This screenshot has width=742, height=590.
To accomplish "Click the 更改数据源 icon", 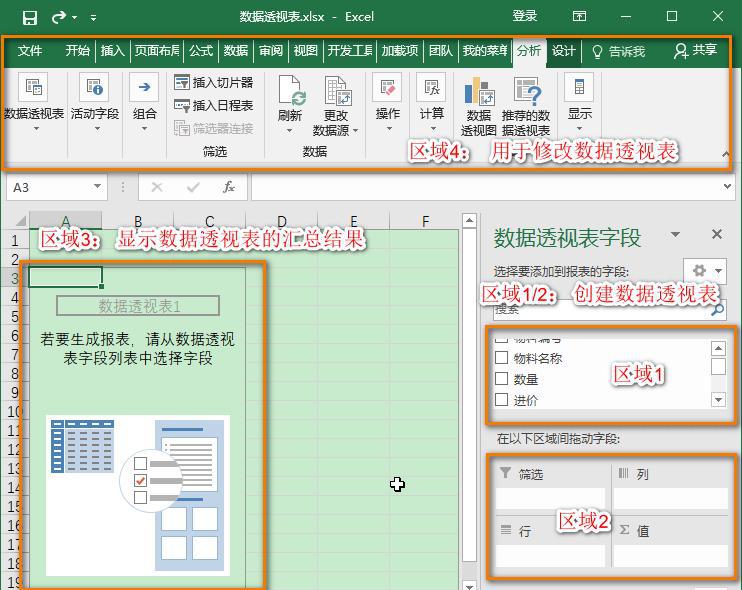I will 337,89.
